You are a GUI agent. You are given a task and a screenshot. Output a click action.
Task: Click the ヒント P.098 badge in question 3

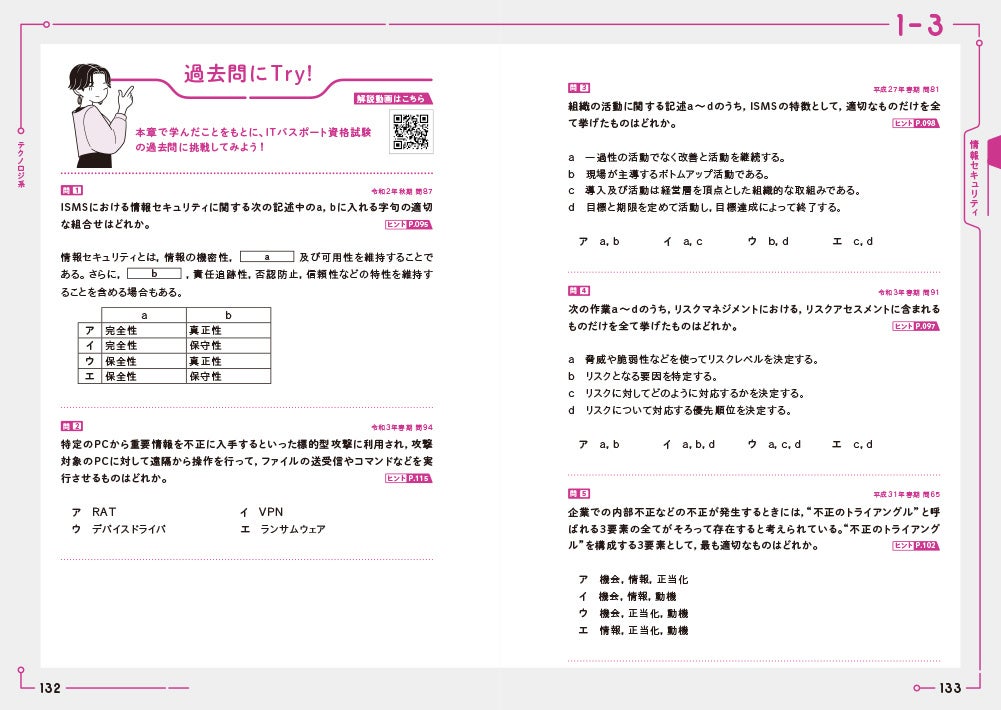915,123
